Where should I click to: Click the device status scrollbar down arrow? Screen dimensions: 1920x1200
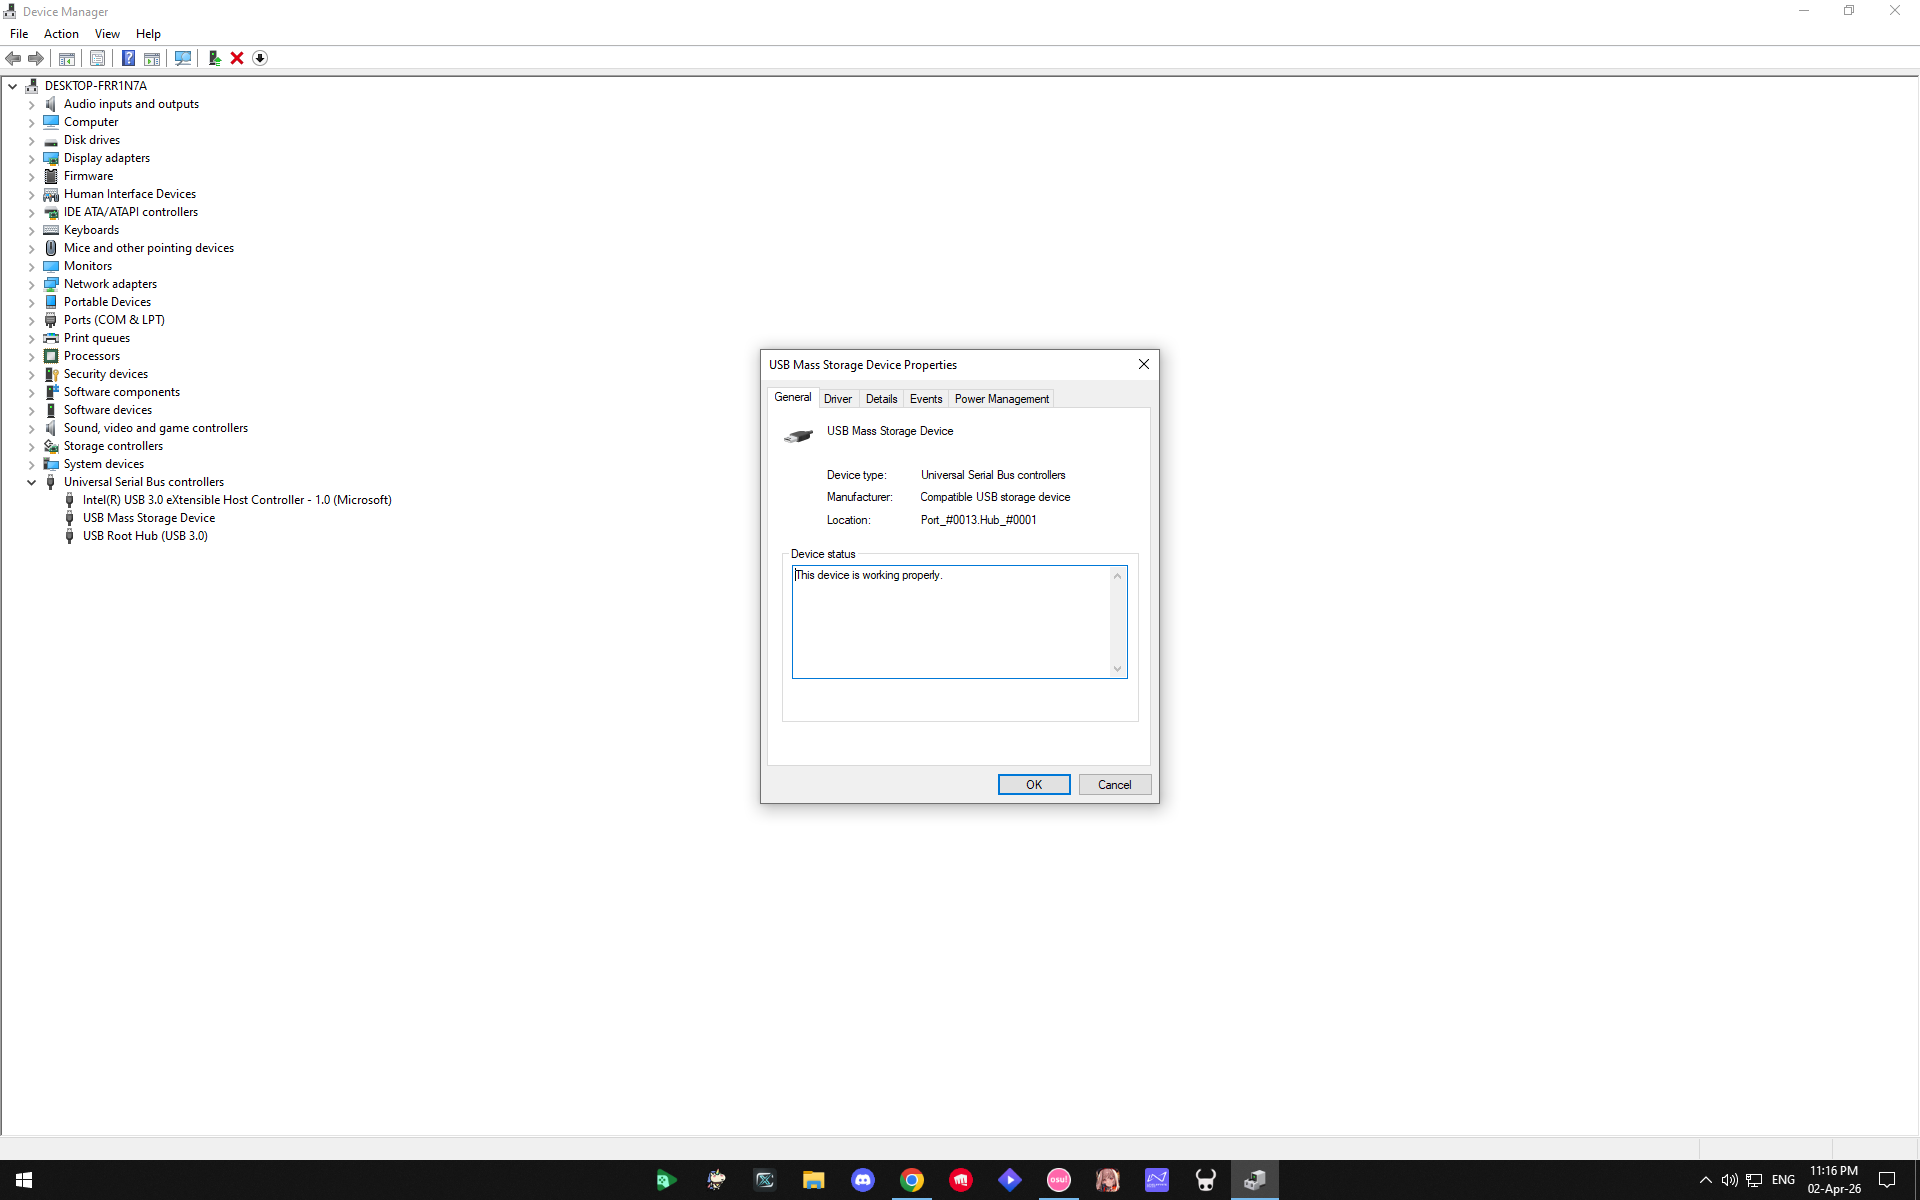coord(1117,667)
